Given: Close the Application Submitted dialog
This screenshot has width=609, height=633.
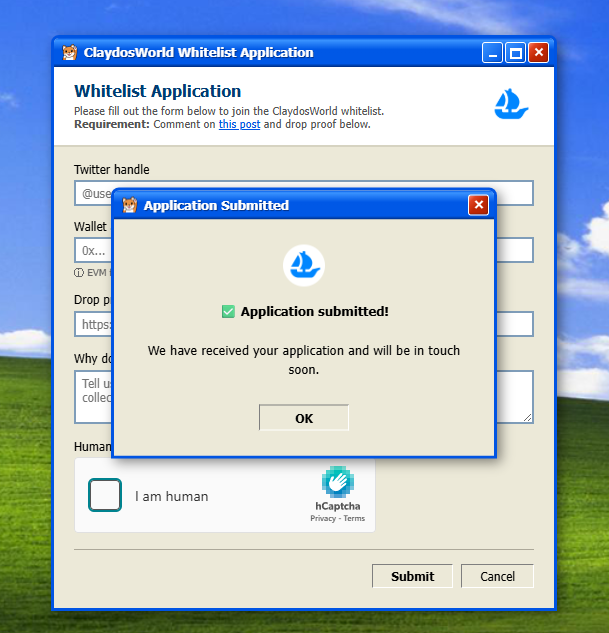Looking at the screenshot, I should (478, 205).
